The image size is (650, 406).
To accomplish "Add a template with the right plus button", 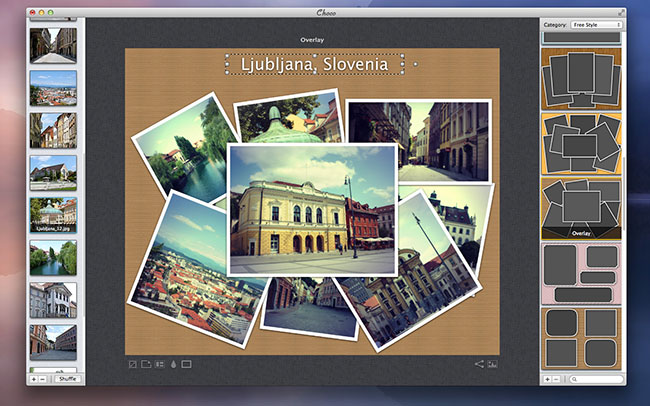I will pos(546,380).
